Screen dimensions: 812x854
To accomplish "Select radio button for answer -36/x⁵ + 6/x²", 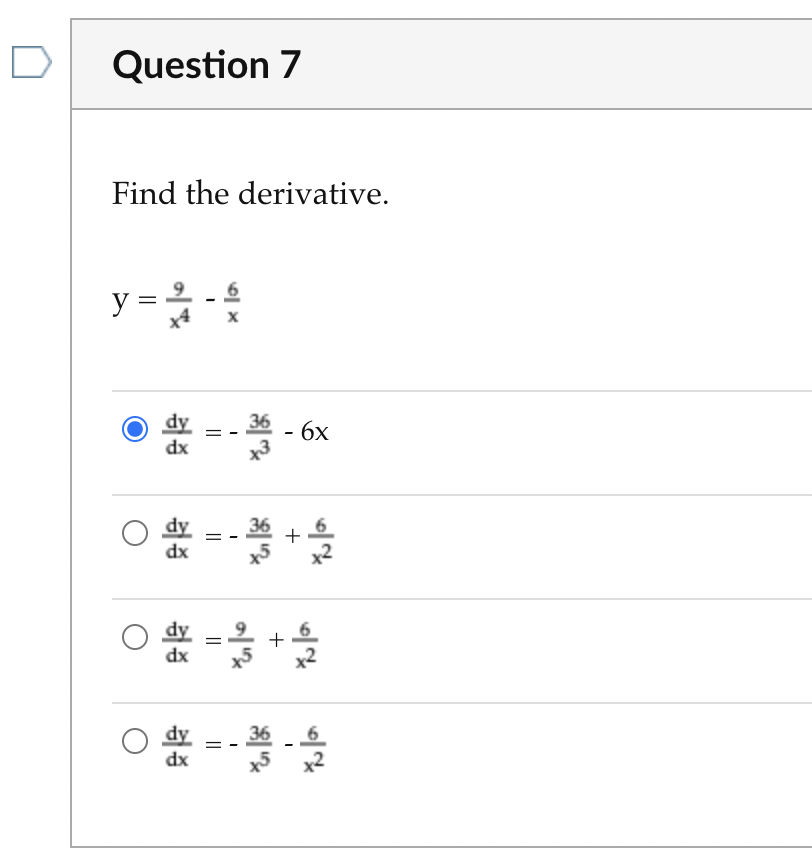I will [134, 533].
